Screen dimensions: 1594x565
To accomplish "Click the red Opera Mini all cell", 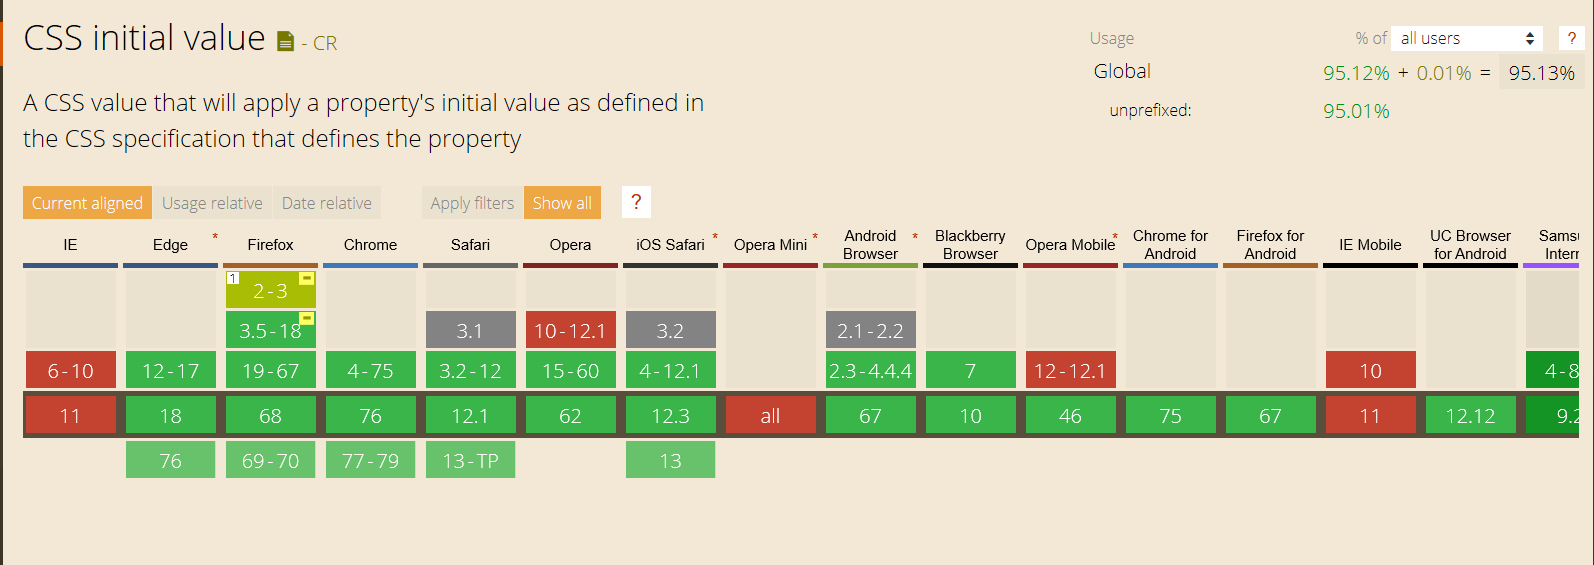I will click(x=770, y=416).
